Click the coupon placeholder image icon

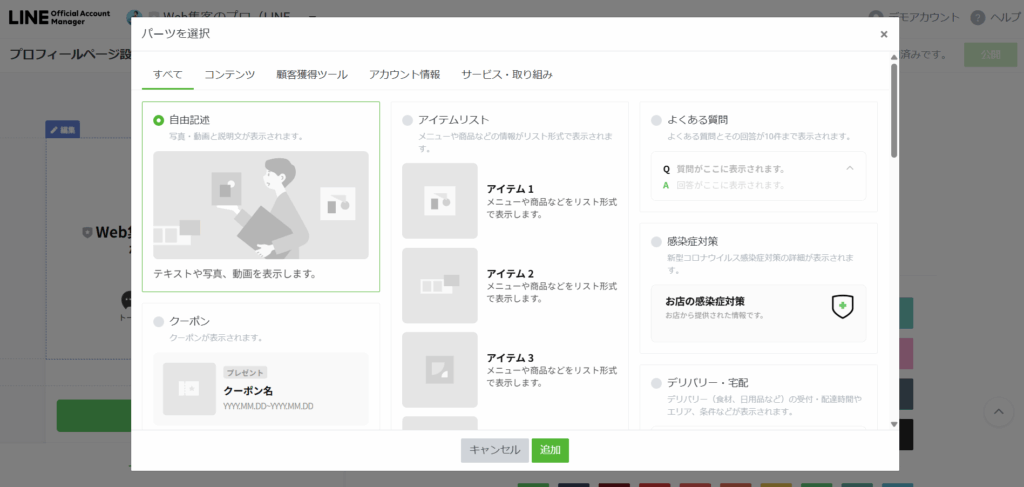[x=190, y=389]
